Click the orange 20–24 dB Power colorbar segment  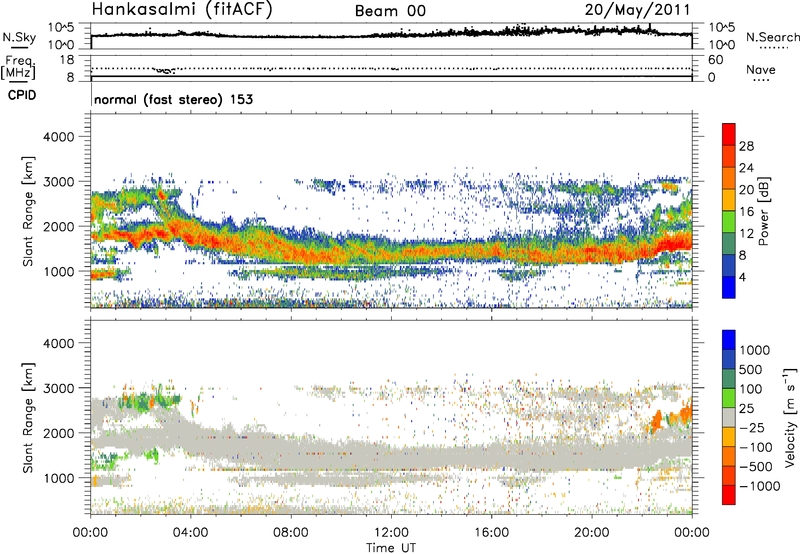coord(729,178)
